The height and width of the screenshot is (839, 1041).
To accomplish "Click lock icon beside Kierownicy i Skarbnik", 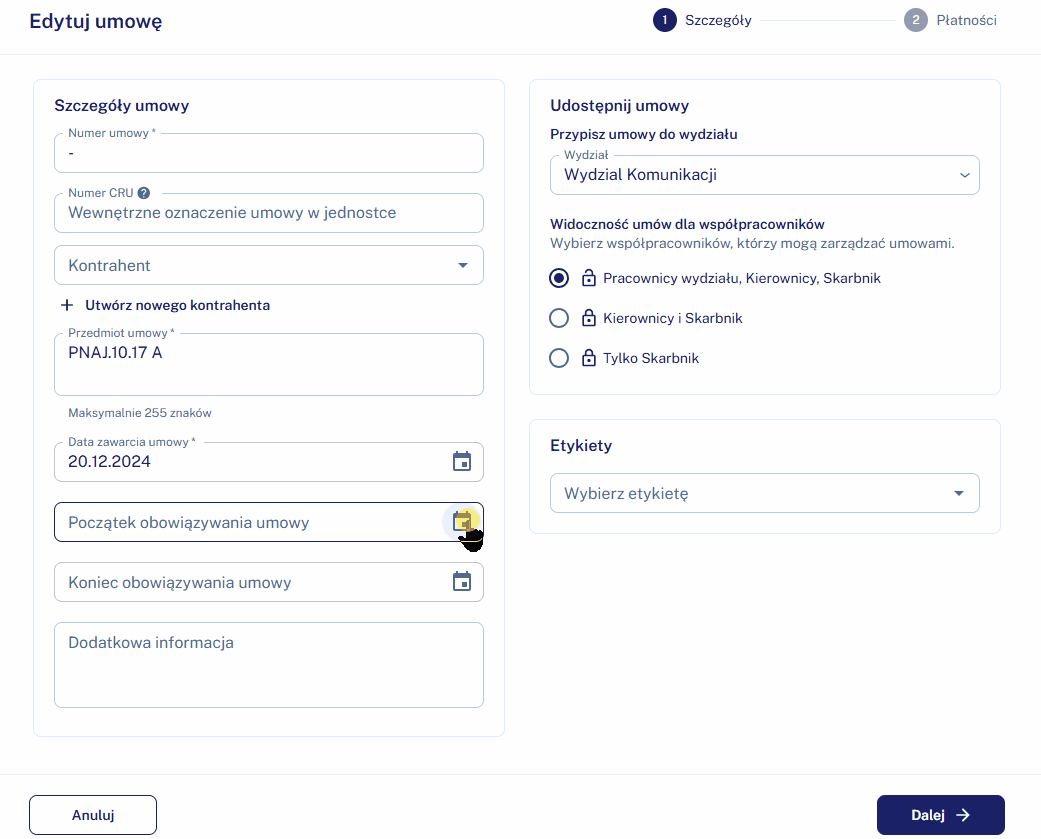I will point(589,318).
